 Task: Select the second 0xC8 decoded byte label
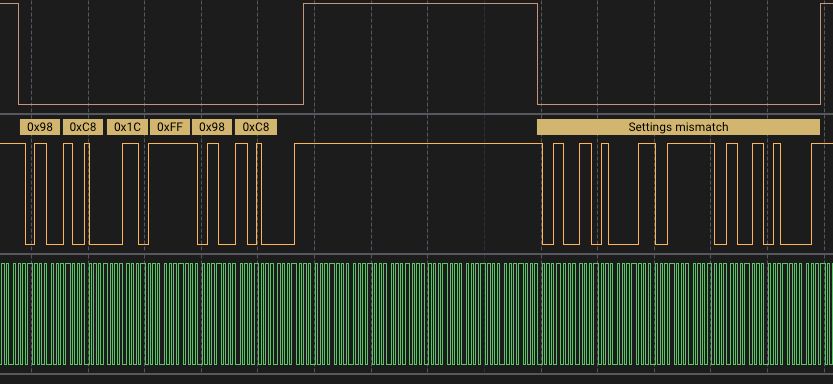(256, 127)
